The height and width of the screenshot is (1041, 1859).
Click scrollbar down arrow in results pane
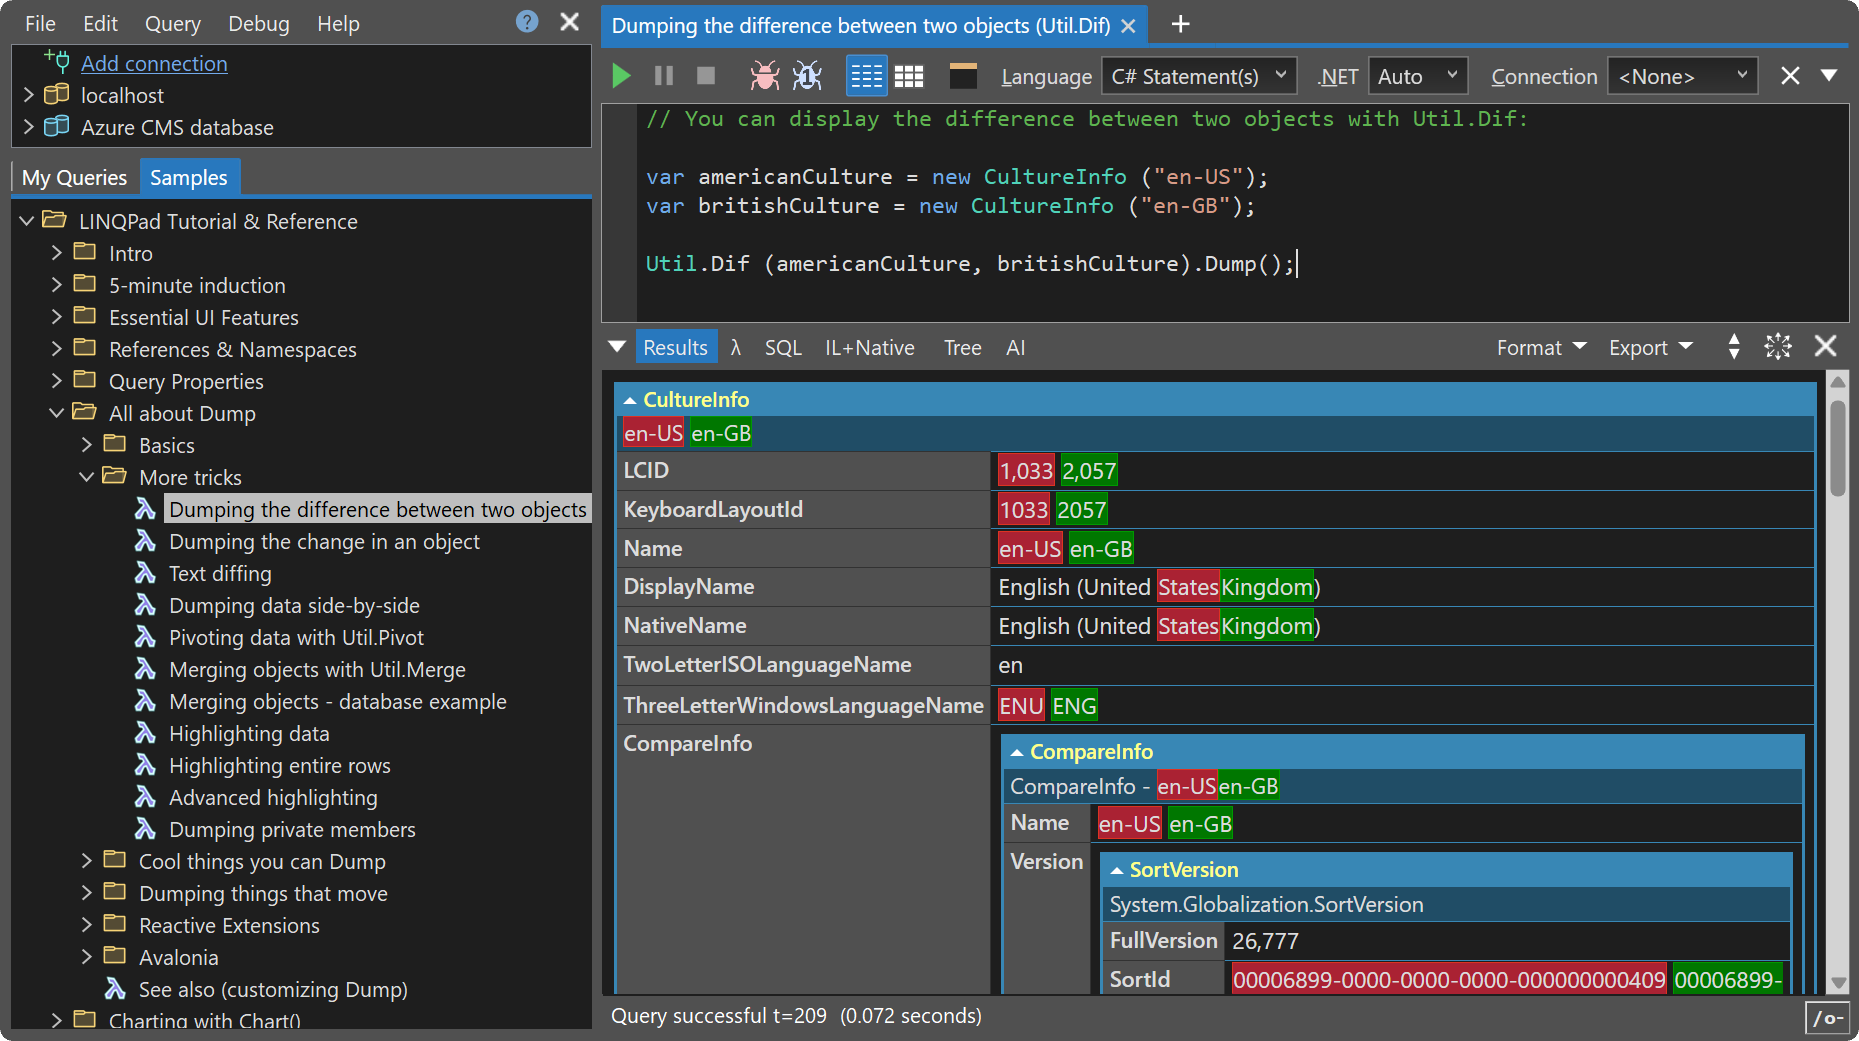tap(1838, 983)
